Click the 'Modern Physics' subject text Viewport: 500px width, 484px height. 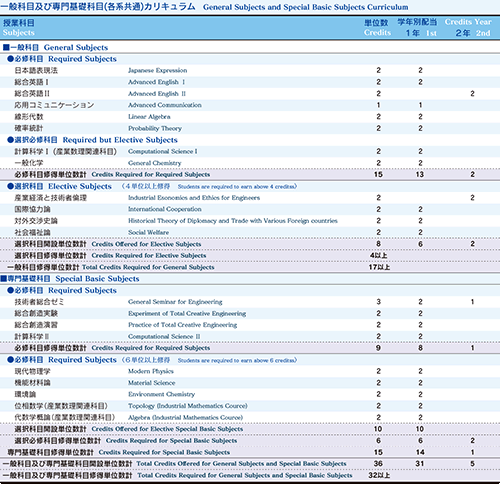[151, 371]
